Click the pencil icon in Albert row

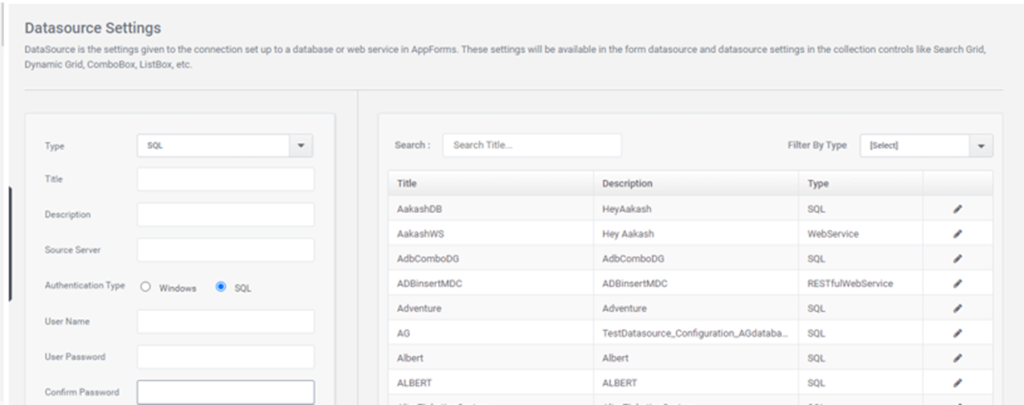point(957,358)
